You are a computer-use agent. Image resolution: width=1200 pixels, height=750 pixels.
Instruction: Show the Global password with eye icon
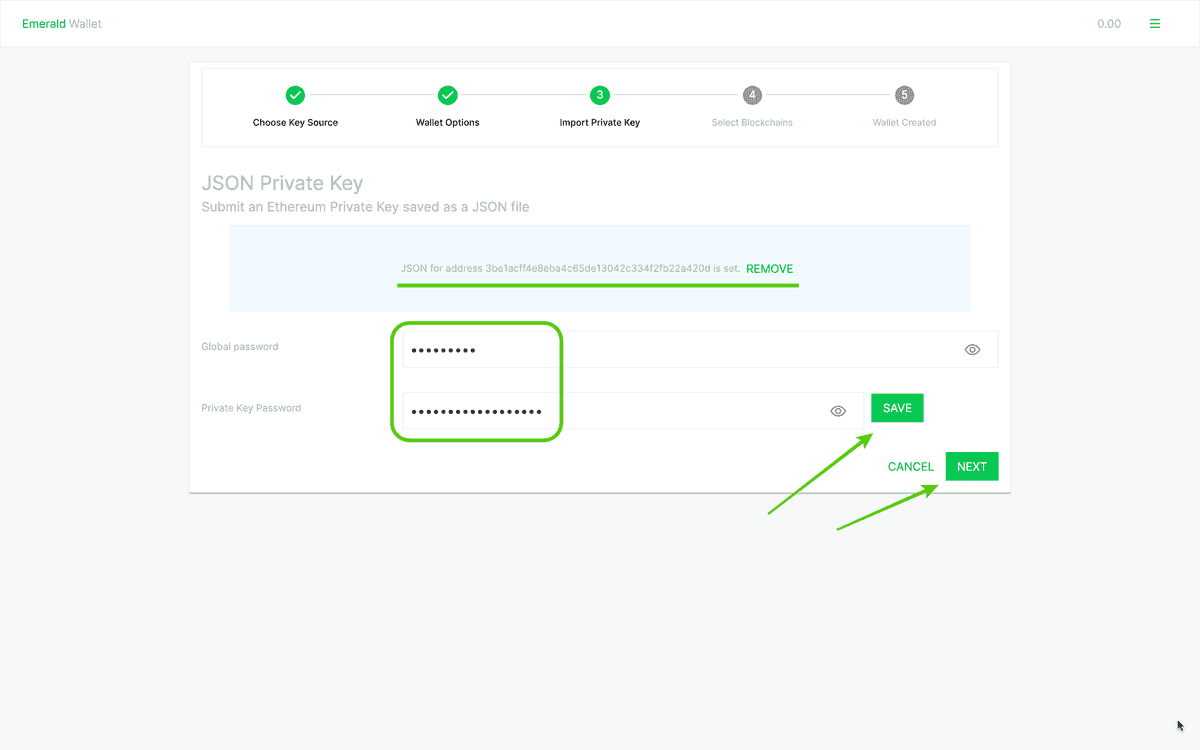click(x=972, y=350)
